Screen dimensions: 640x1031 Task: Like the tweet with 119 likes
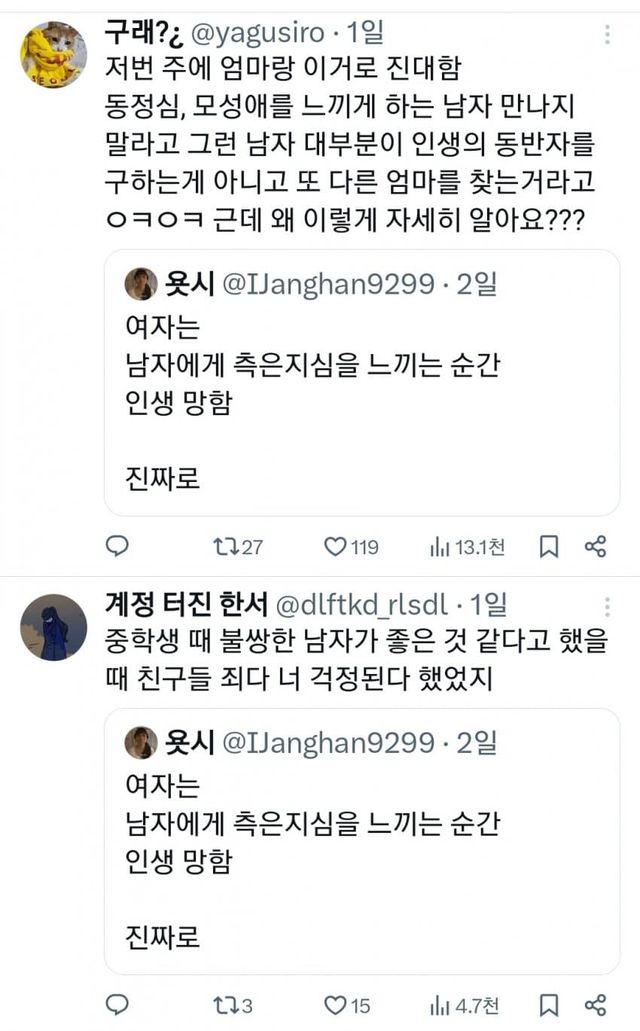[335, 546]
